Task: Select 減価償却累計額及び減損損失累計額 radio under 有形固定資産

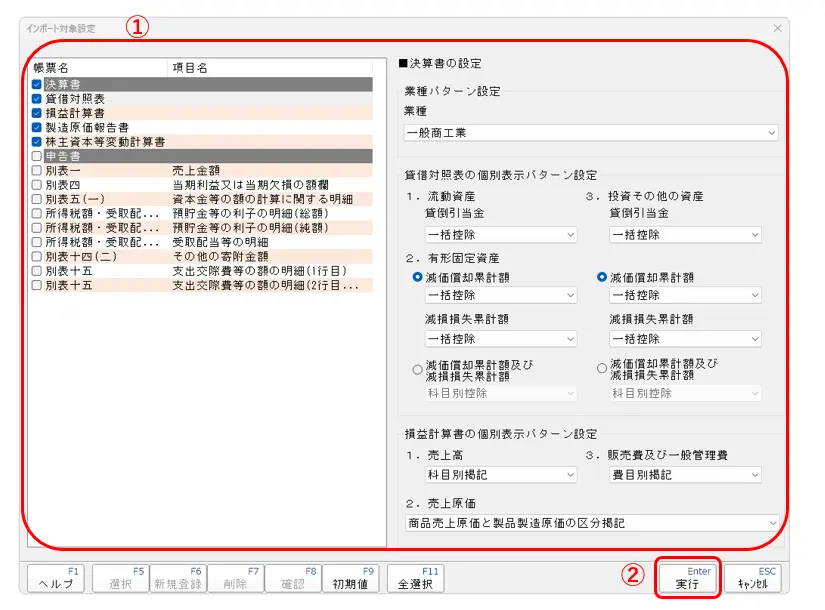Action: point(418,369)
